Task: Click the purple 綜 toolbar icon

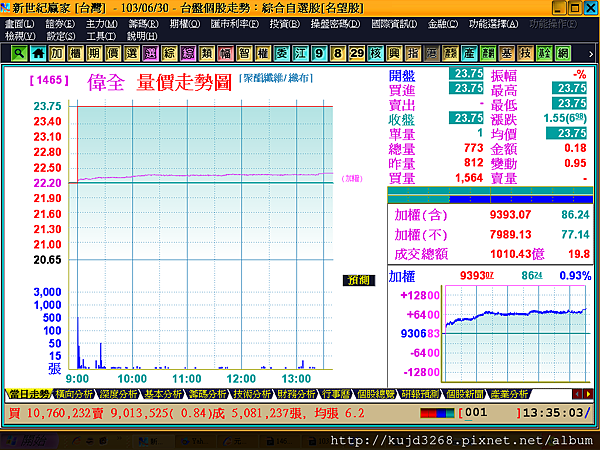Action: pyautogui.click(x=188, y=53)
